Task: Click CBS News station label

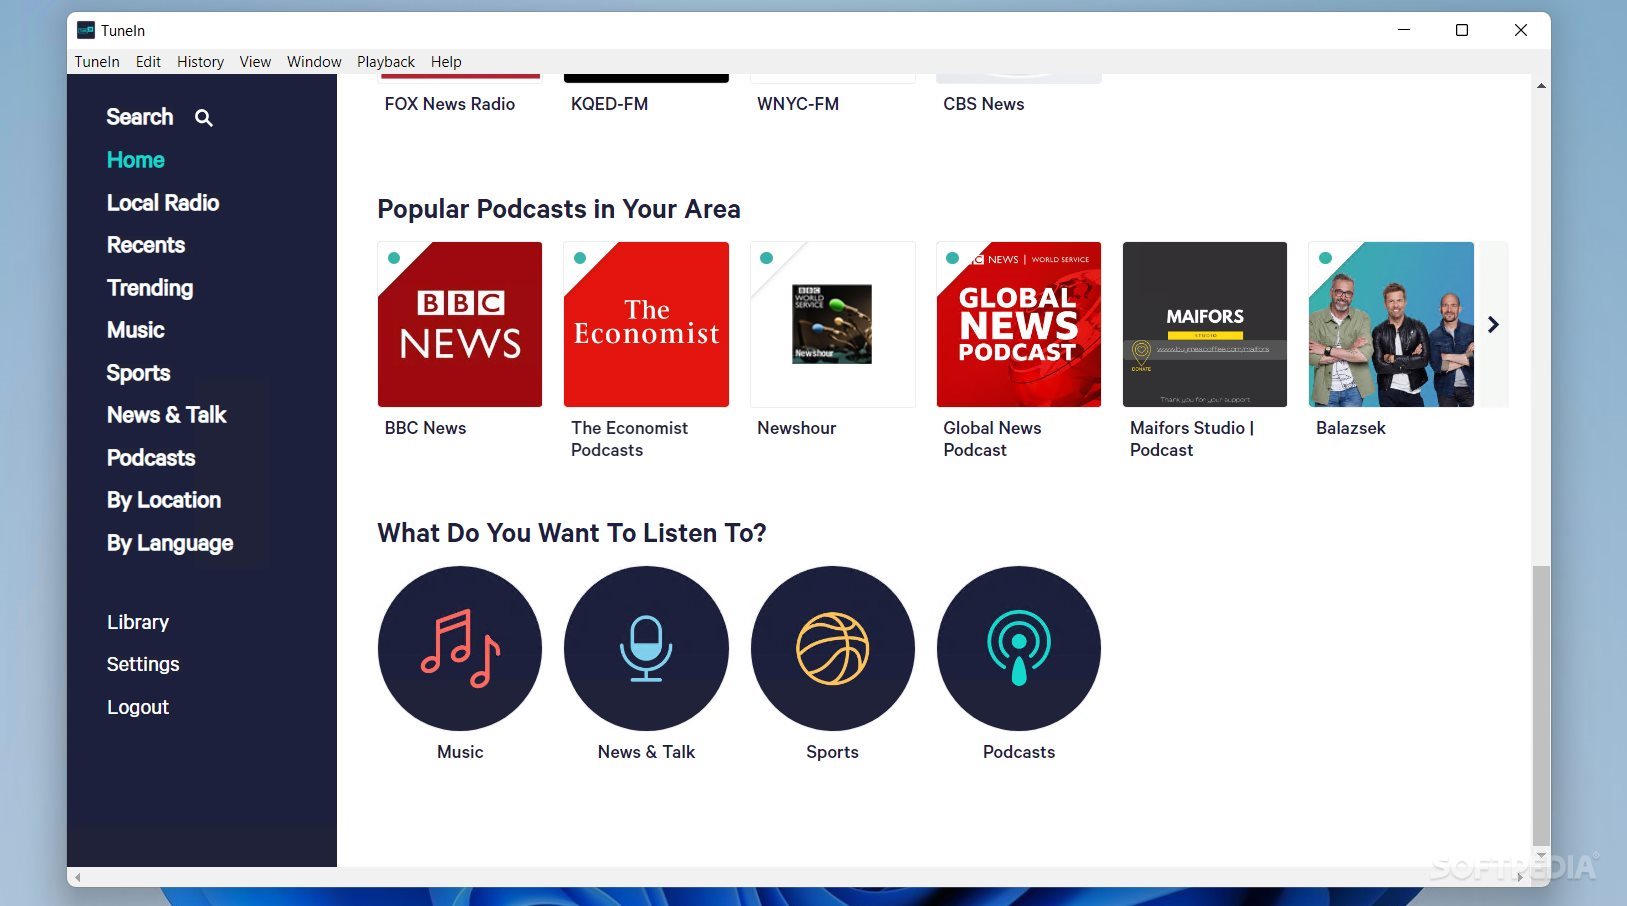Action: 984,104
